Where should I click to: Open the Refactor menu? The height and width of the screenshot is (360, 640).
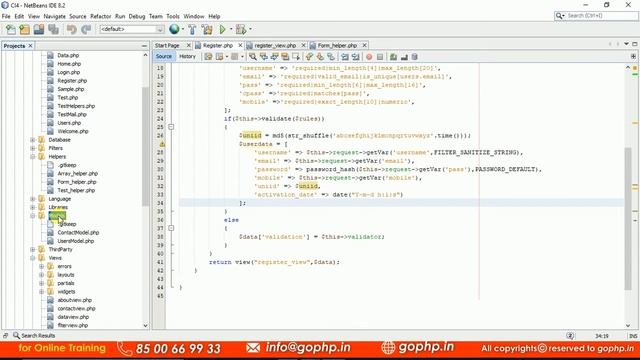100,16
